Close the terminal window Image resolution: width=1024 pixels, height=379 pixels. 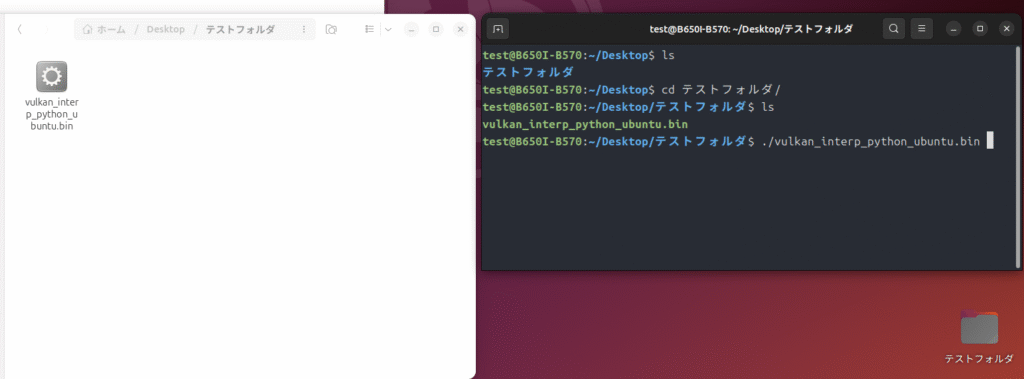[x=1006, y=29]
